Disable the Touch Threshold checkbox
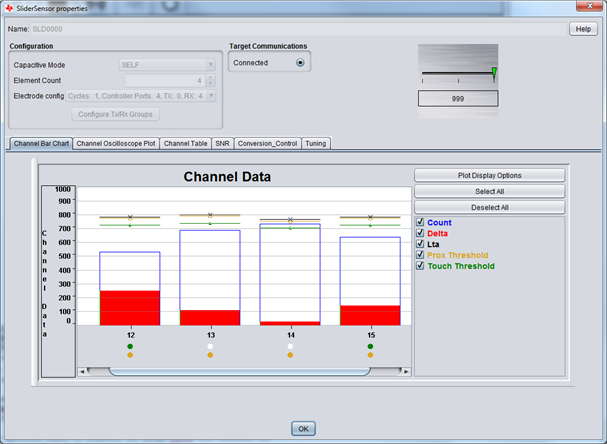The width and height of the screenshot is (607, 444). 420,266
